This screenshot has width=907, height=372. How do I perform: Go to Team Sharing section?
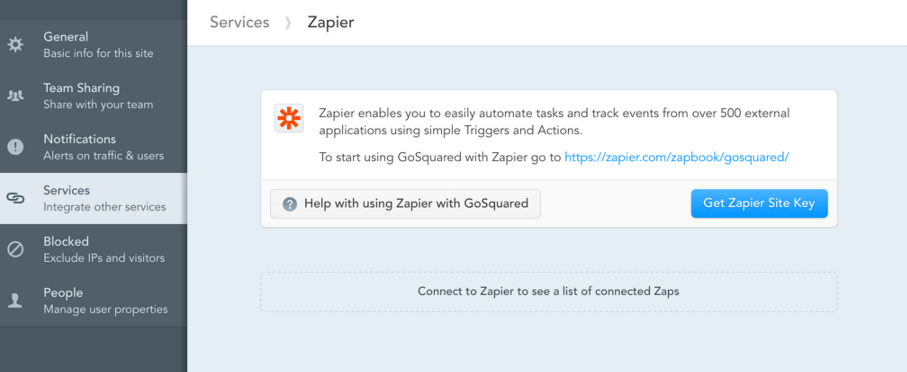pos(93,96)
